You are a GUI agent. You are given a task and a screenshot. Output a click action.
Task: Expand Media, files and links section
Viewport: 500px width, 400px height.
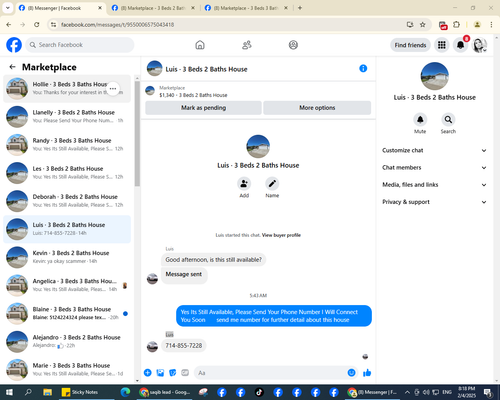434,185
